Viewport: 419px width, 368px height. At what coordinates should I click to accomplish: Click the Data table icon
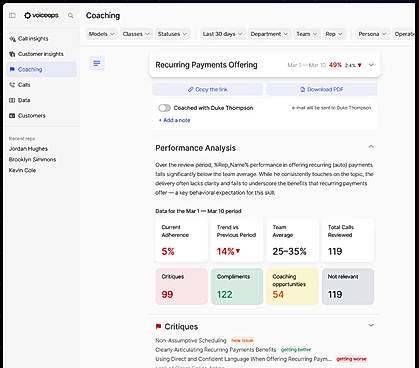(x=12, y=100)
